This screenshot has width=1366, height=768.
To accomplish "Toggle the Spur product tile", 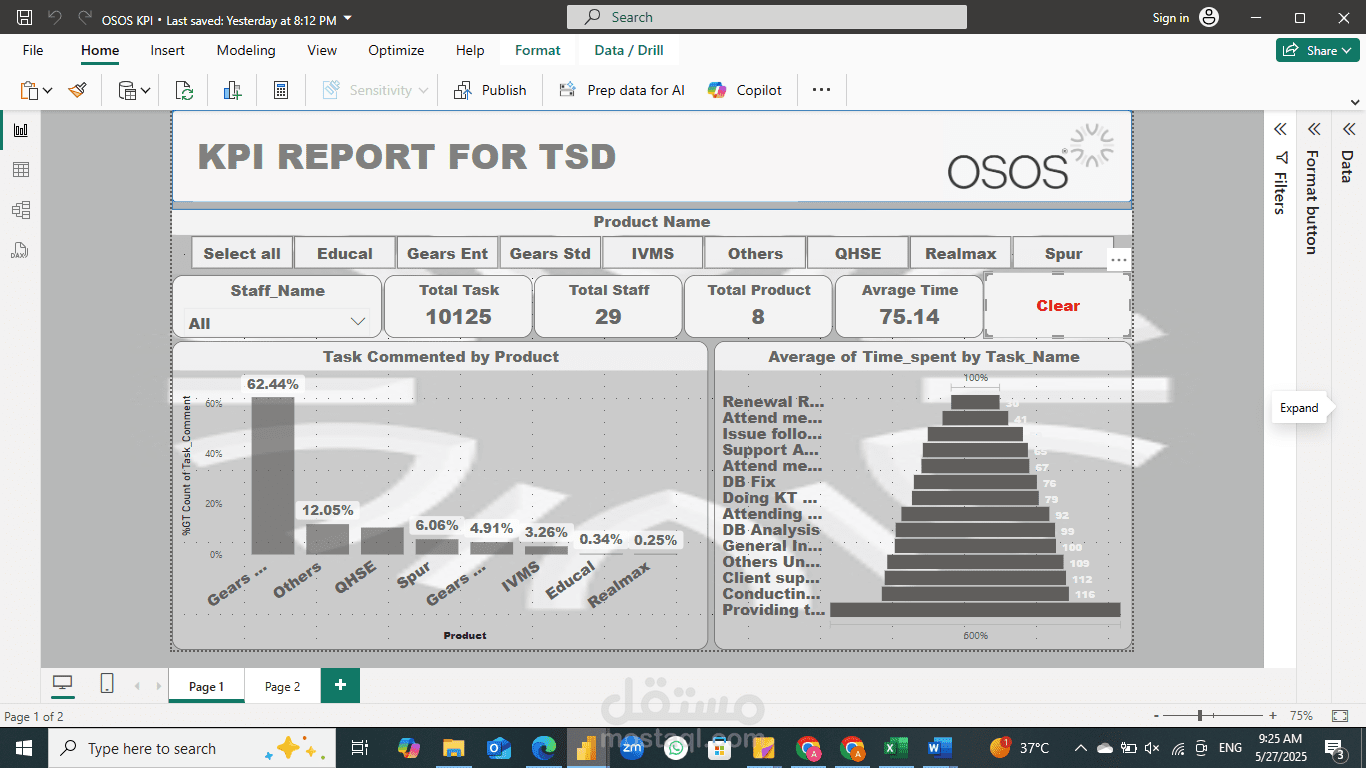I will [x=1063, y=253].
